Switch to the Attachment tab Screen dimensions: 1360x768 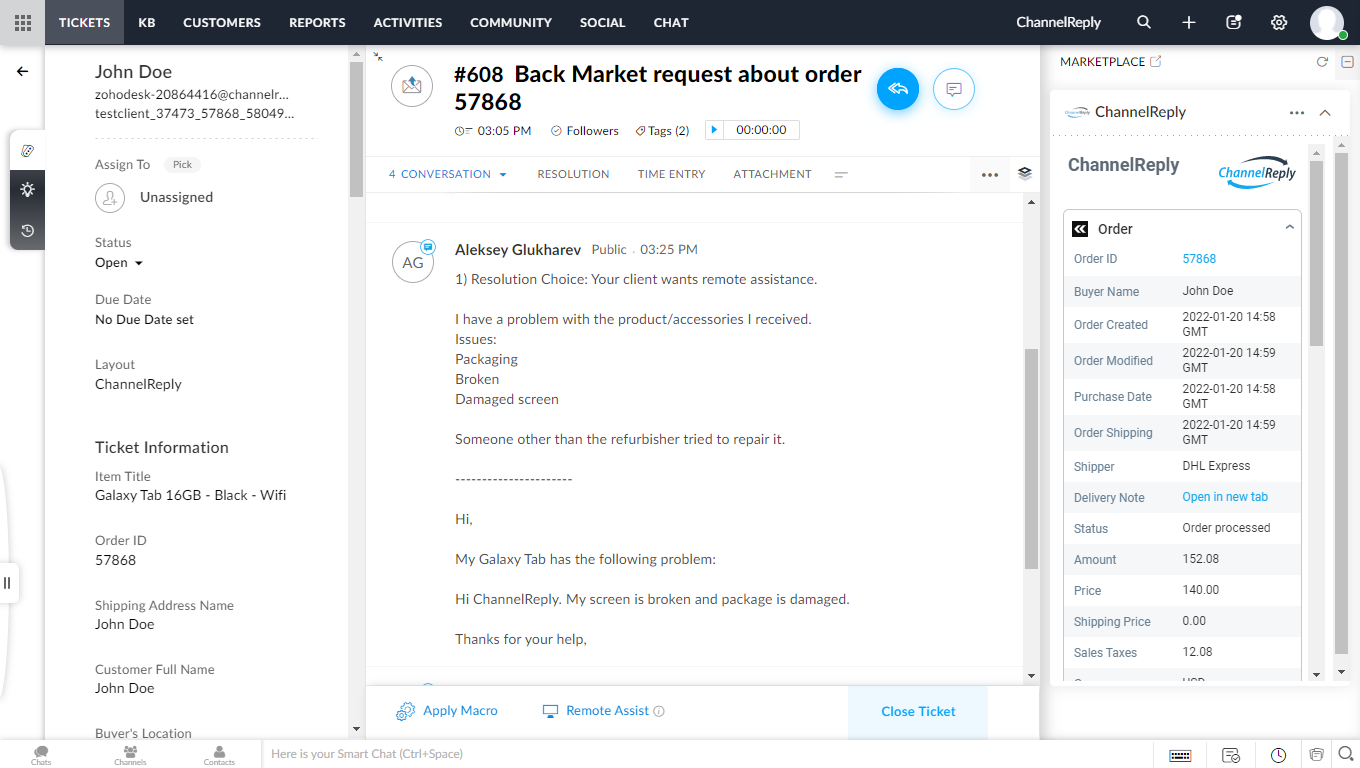[x=773, y=174]
